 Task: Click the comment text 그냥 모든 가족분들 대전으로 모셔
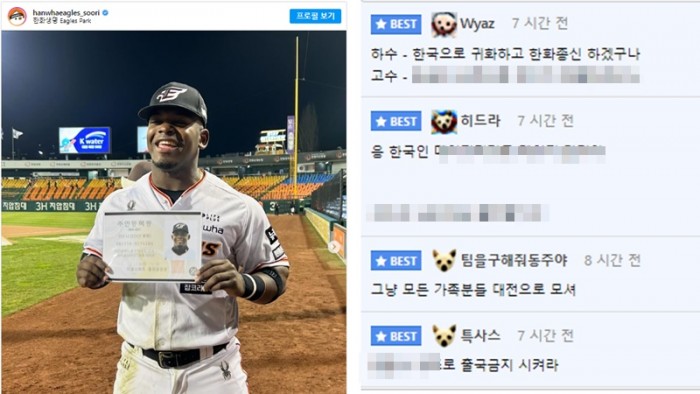tap(473, 289)
